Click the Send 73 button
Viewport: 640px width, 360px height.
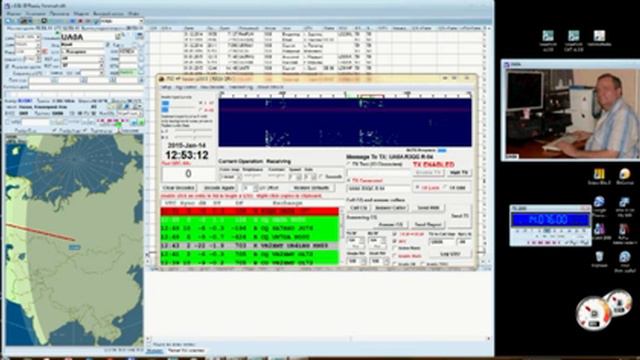tap(460, 216)
